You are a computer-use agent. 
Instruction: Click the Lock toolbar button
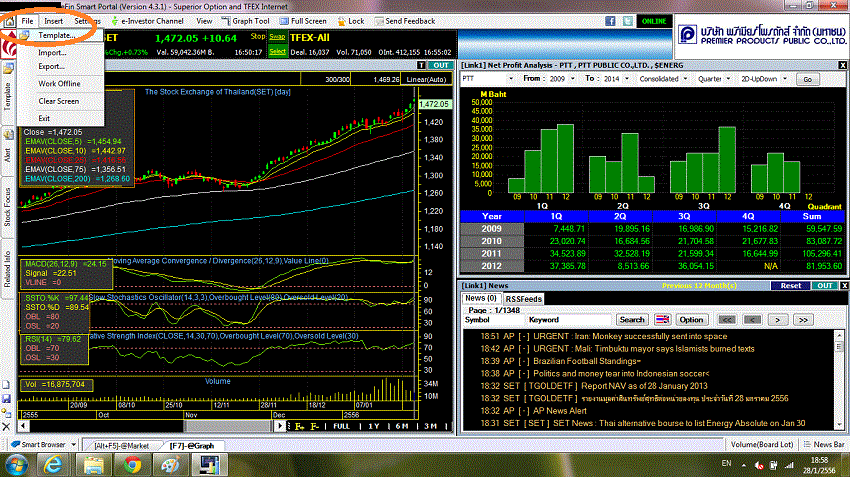click(351, 21)
